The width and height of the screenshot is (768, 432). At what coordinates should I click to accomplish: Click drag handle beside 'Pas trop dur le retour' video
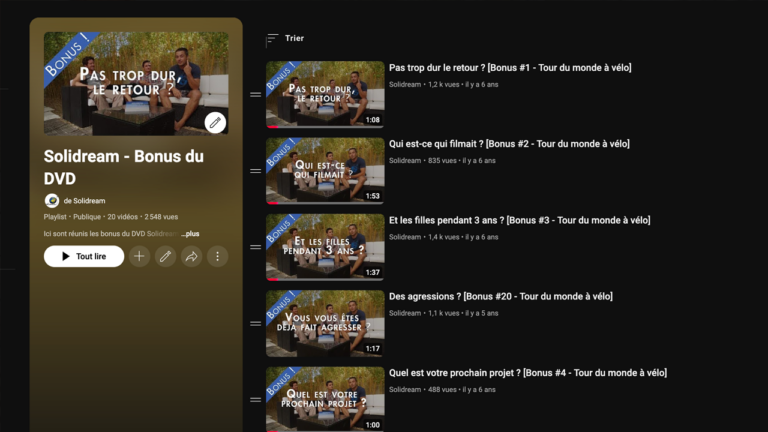tap(255, 95)
